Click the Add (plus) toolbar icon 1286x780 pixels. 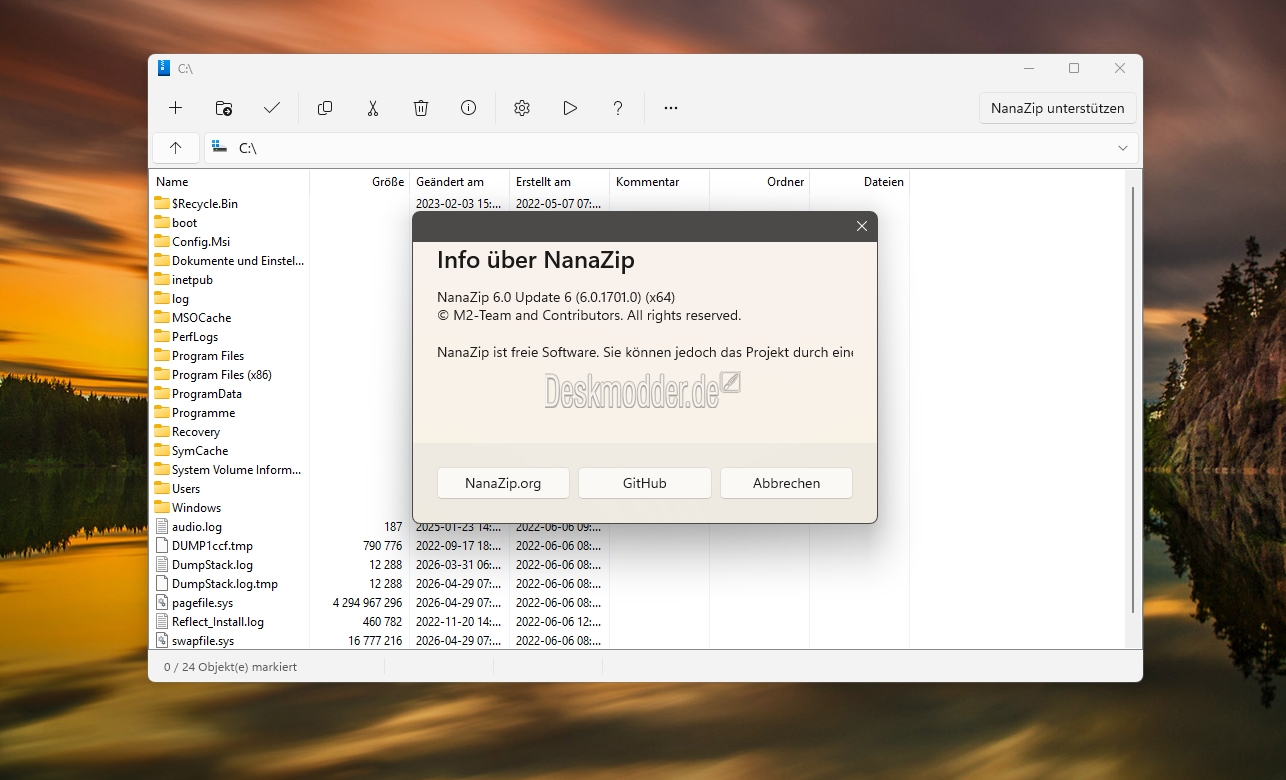pyautogui.click(x=176, y=108)
